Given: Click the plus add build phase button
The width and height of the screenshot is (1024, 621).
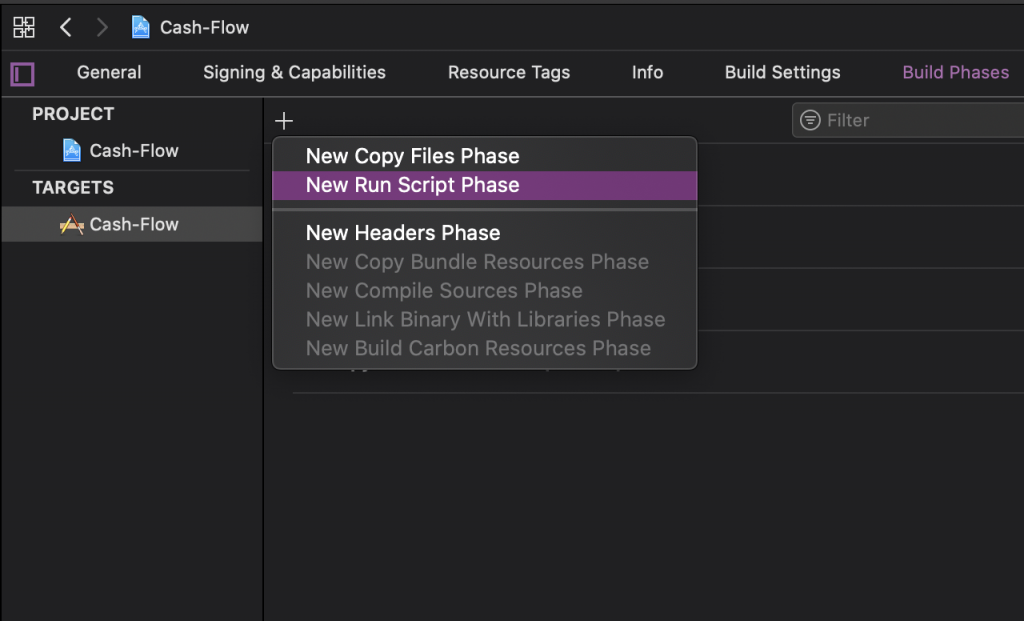Looking at the screenshot, I should pyautogui.click(x=284, y=121).
